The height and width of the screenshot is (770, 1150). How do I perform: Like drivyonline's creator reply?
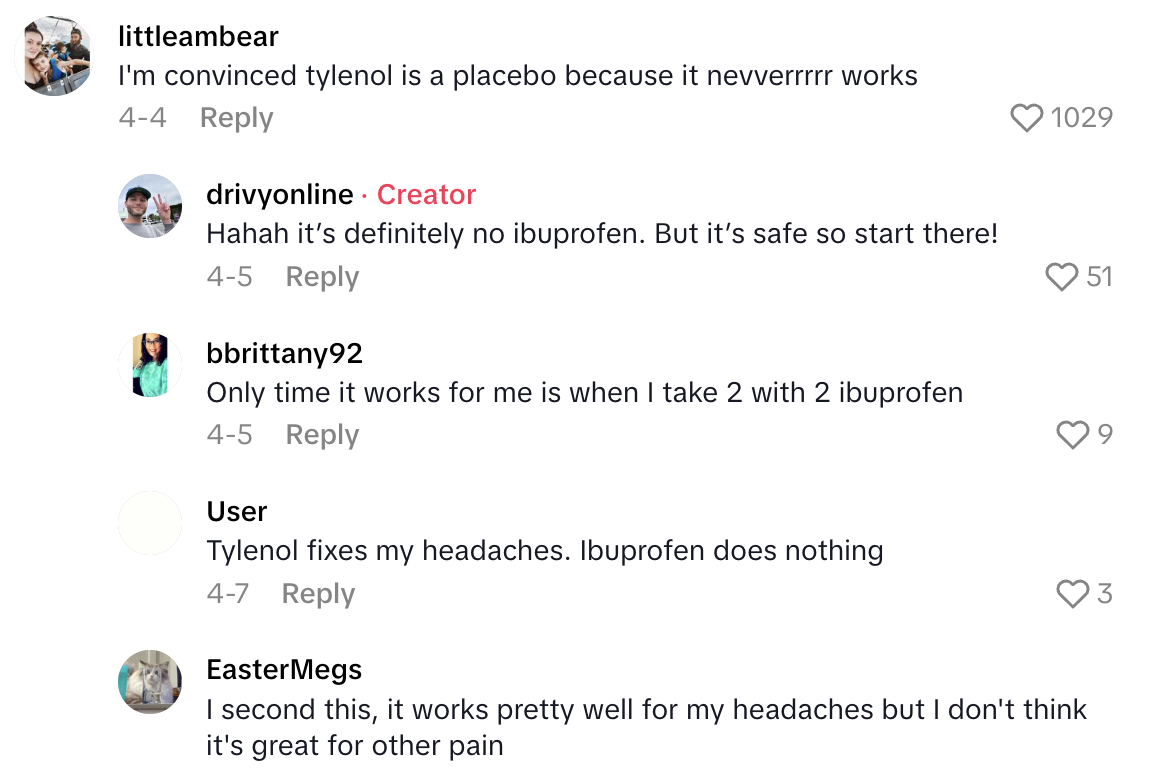coord(1061,276)
